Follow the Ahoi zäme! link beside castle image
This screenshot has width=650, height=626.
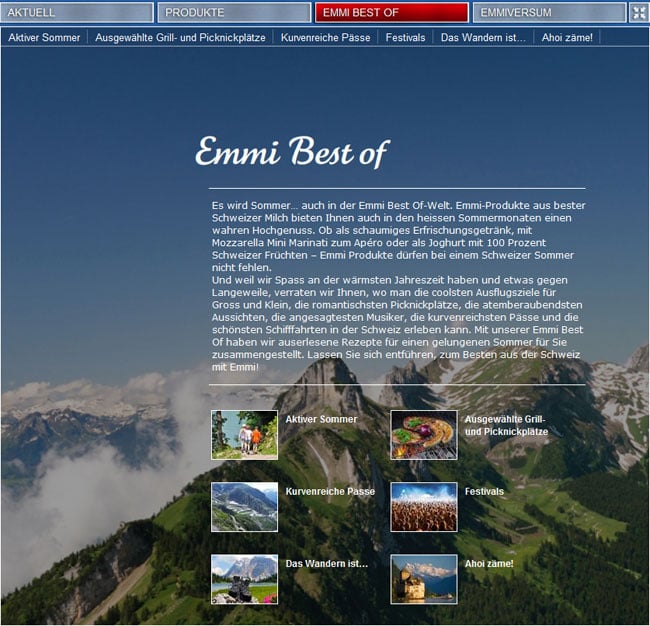click(489, 563)
